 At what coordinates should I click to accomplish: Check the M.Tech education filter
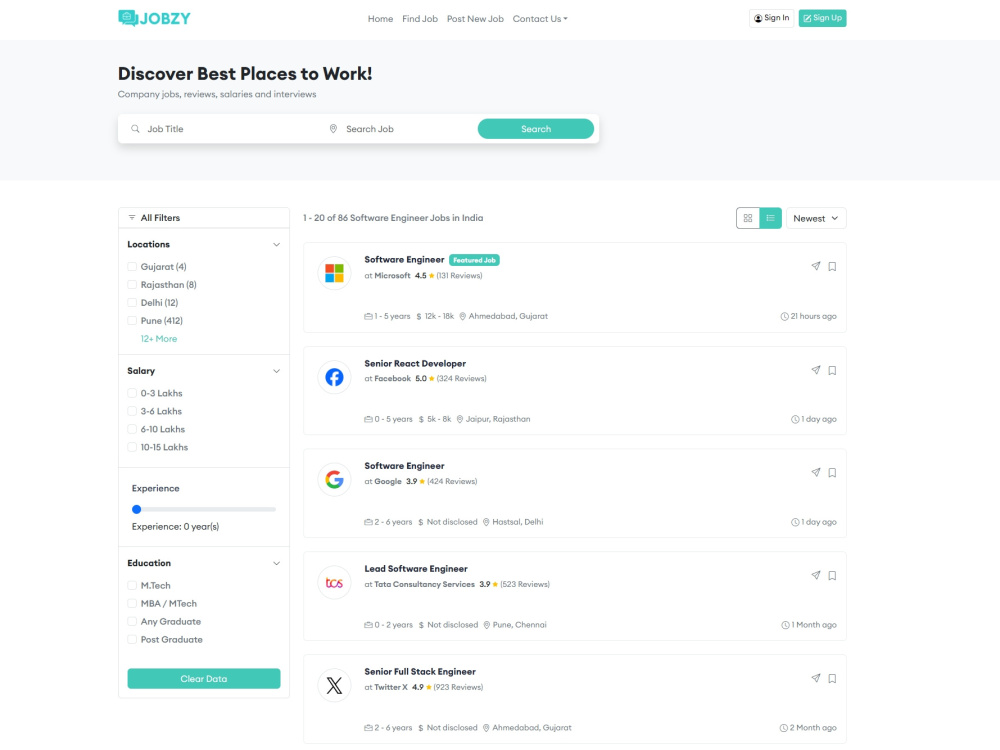132,585
